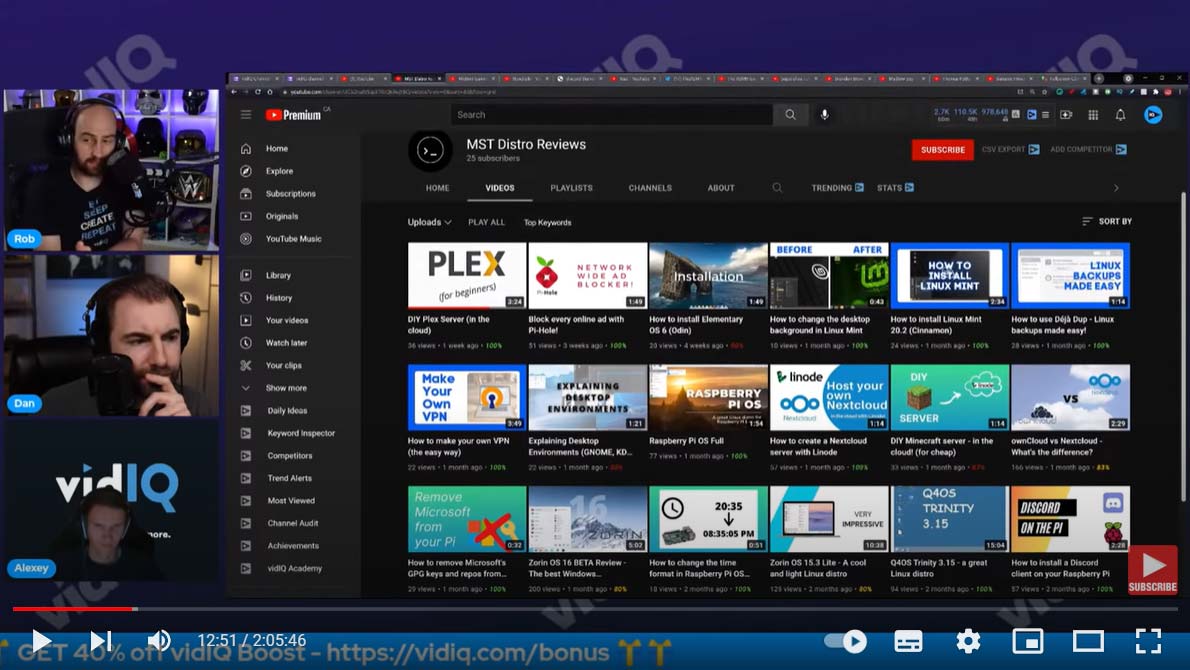Skip to next video in player controls

[100, 641]
